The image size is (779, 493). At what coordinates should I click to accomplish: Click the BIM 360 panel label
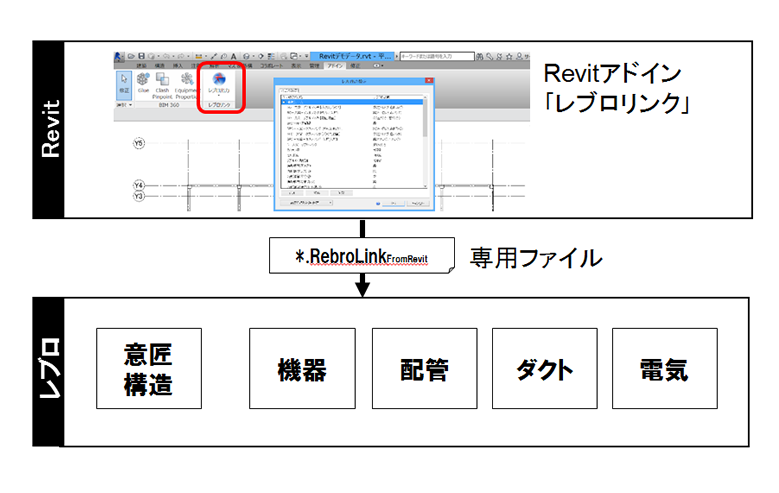tap(169, 105)
